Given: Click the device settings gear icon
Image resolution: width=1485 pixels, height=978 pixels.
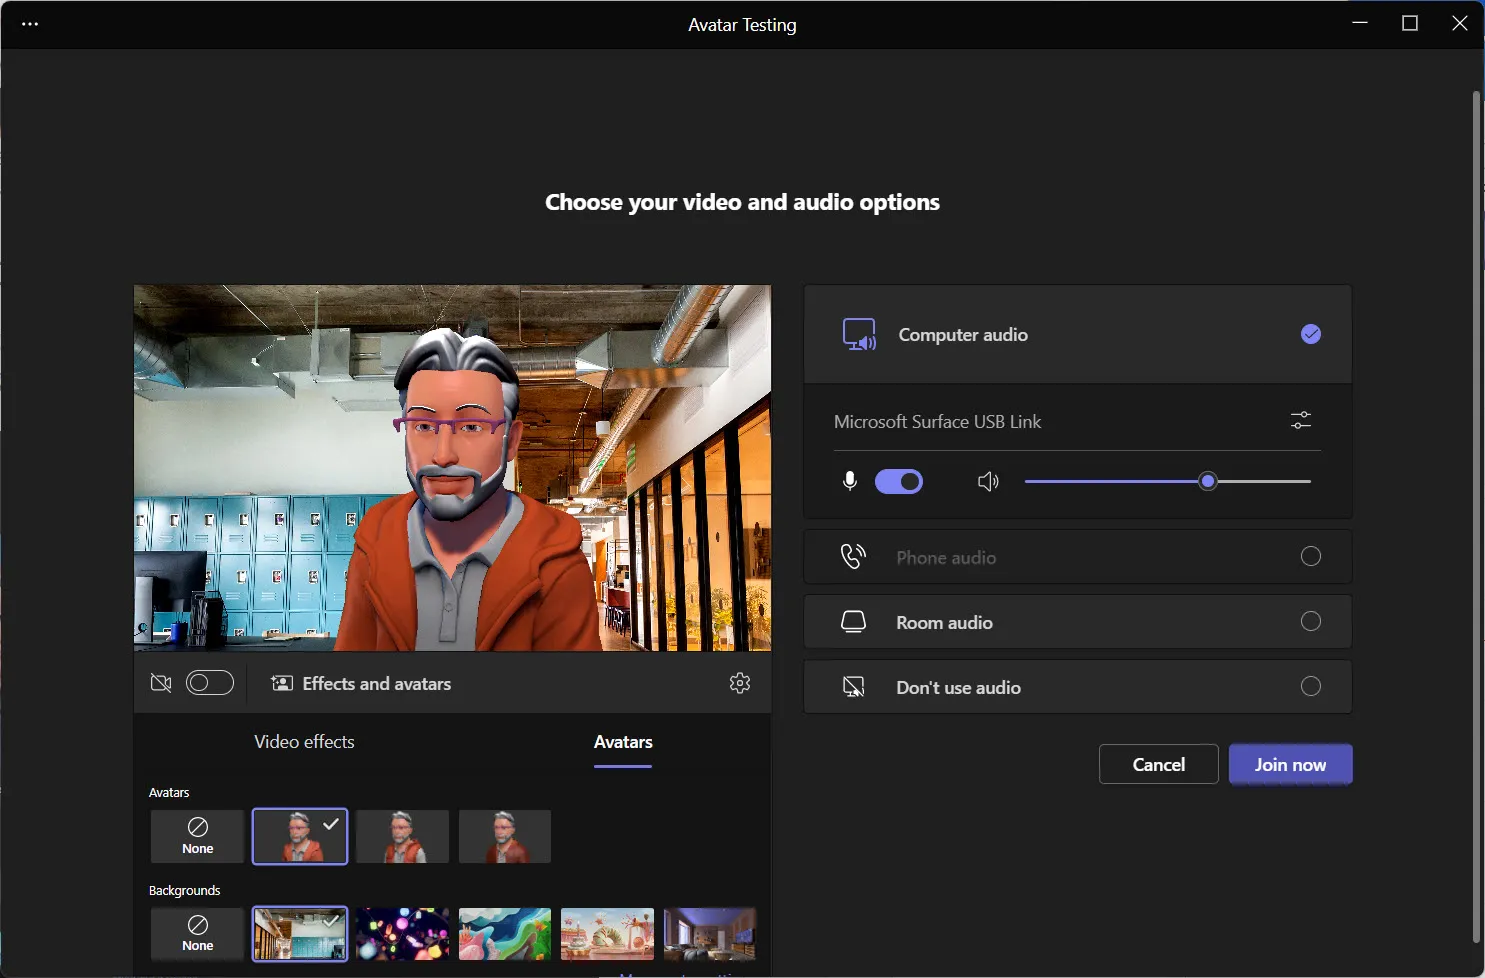Looking at the screenshot, I should pyautogui.click(x=740, y=683).
